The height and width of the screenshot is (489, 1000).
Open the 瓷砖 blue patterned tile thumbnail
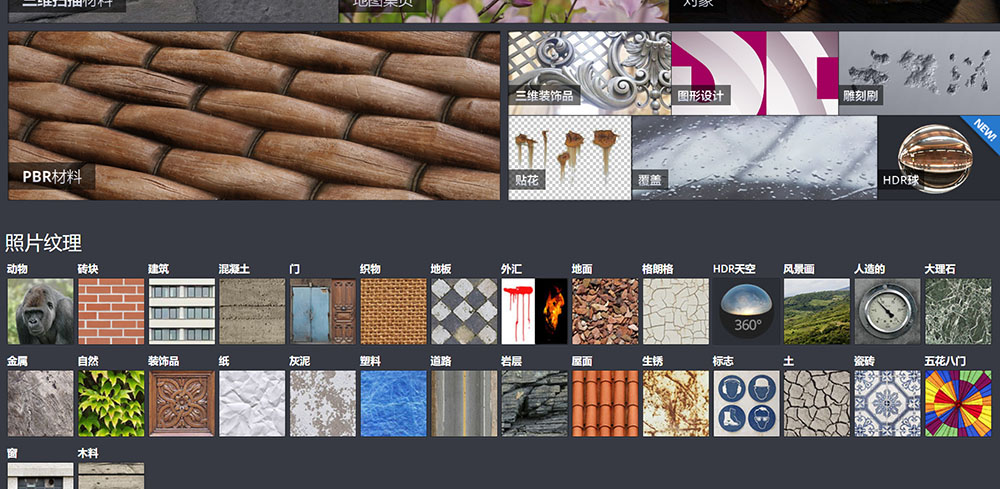[888, 404]
